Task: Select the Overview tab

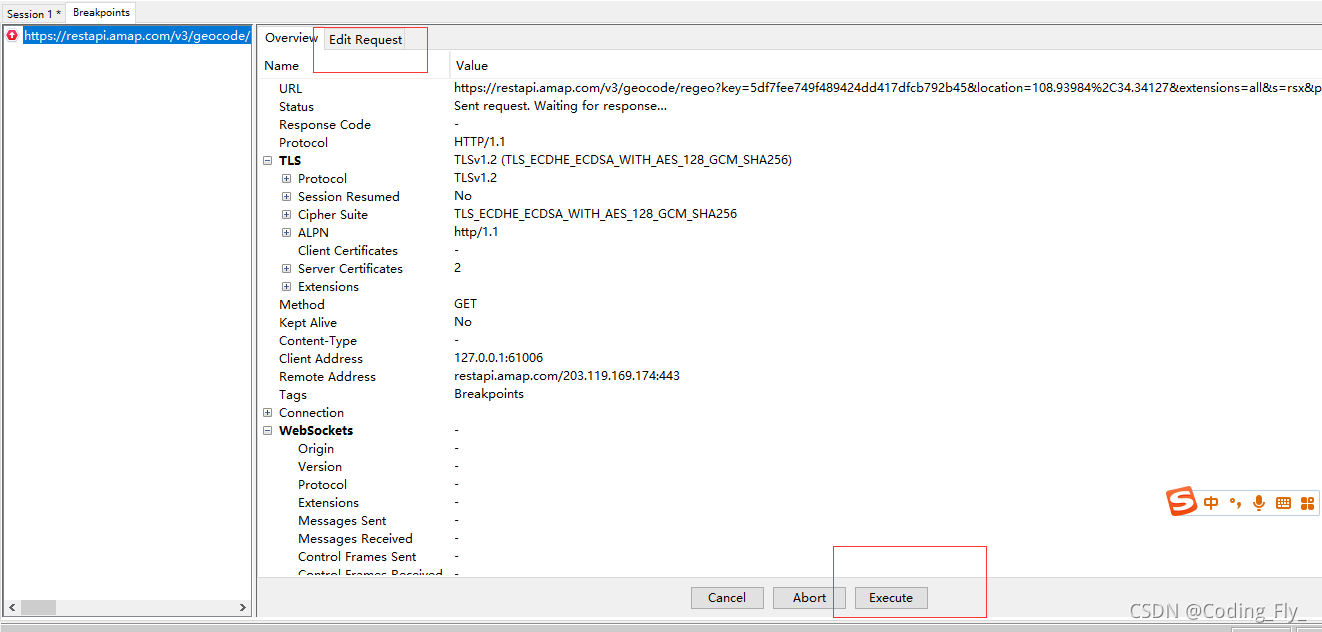Action: pos(291,38)
